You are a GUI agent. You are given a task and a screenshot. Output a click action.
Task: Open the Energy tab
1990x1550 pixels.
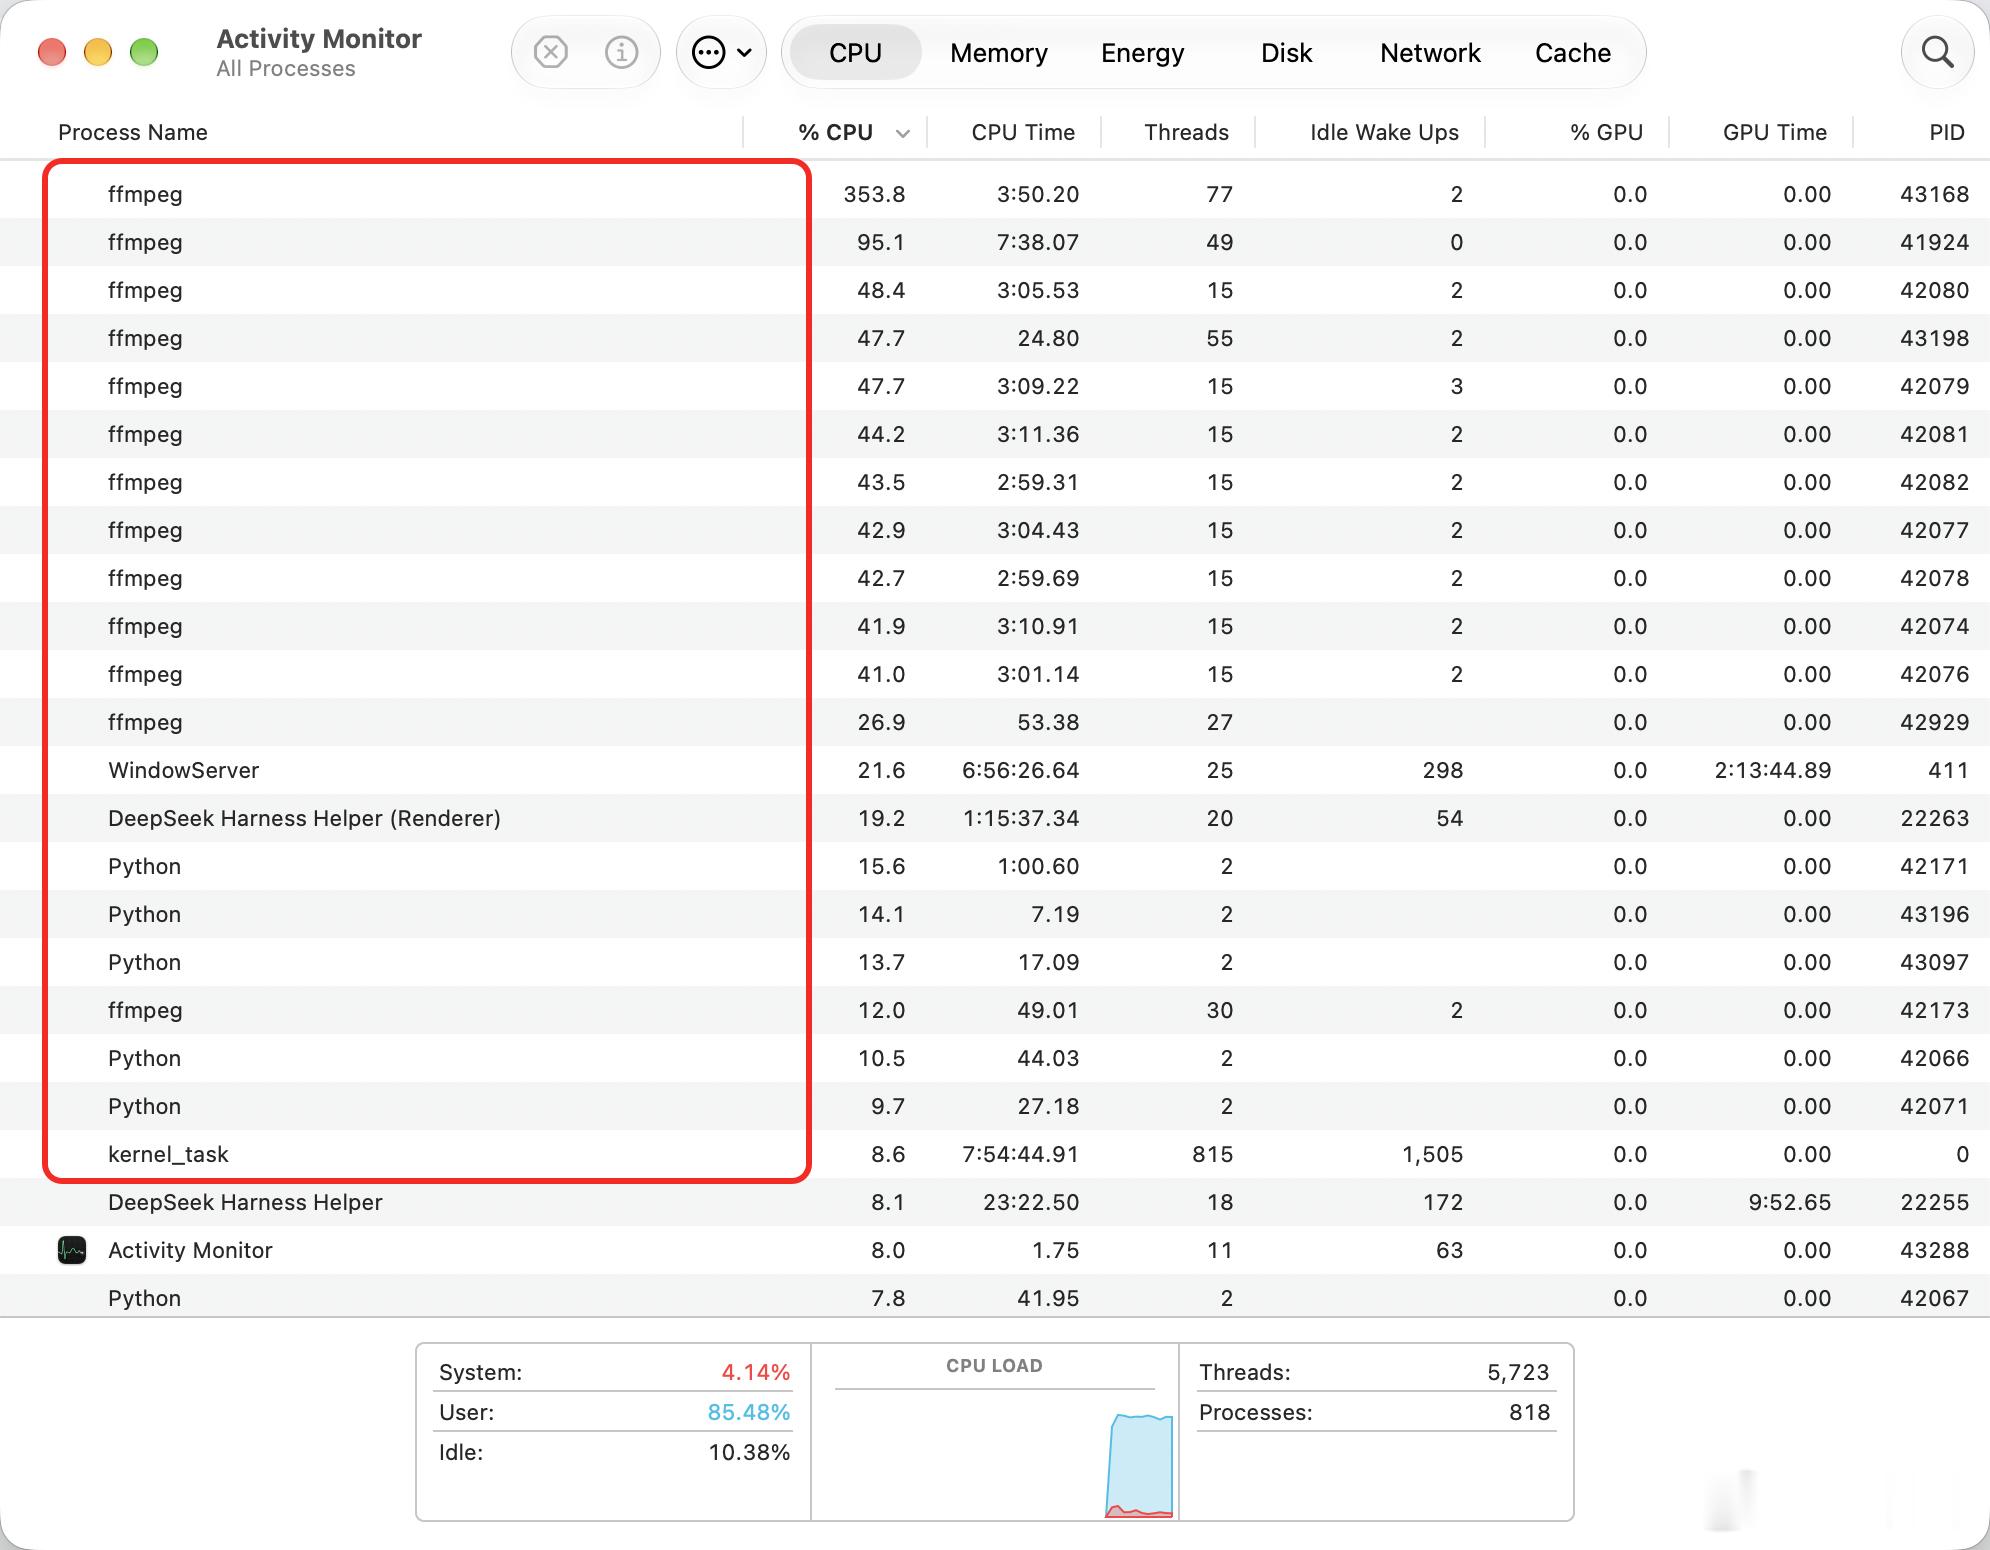(x=1142, y=52)
